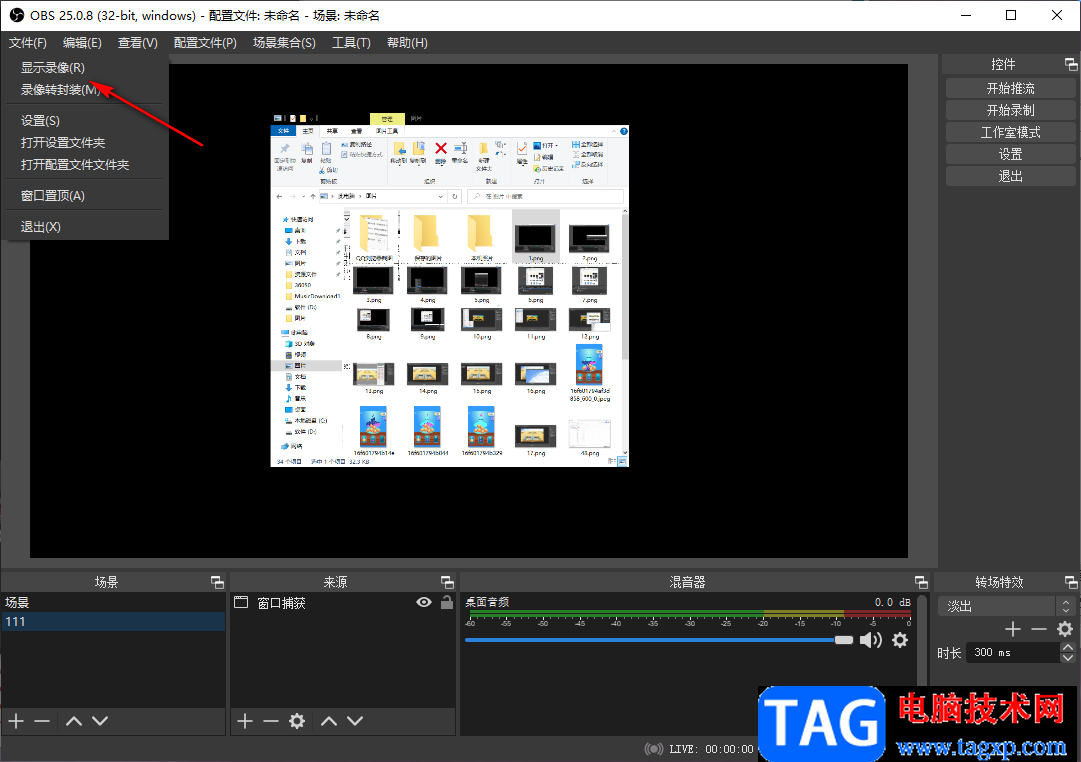Hide the 窗口捕获 source via the eye icon

424,602
